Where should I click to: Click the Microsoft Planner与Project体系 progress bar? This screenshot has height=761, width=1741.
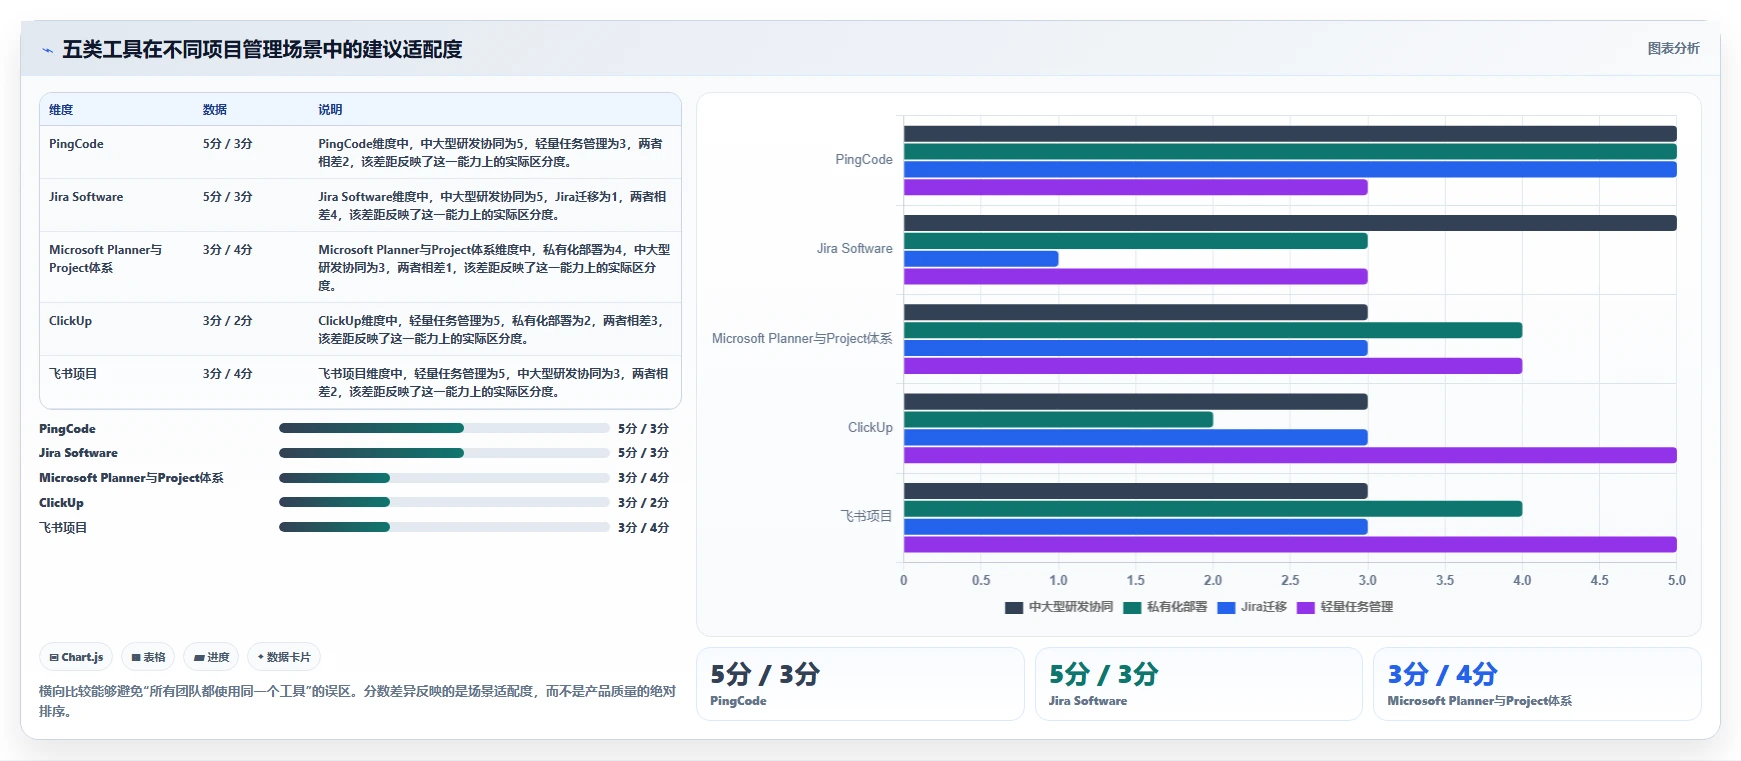coord(444,478)
